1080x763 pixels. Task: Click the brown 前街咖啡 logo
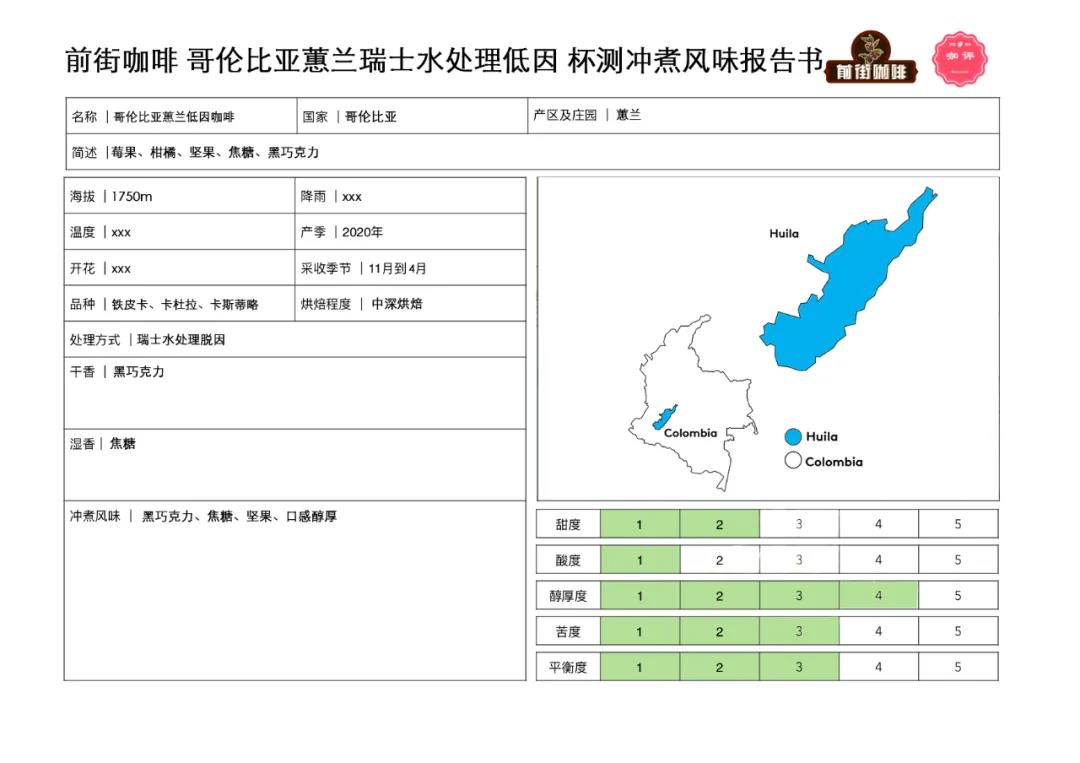pos(870,59)
